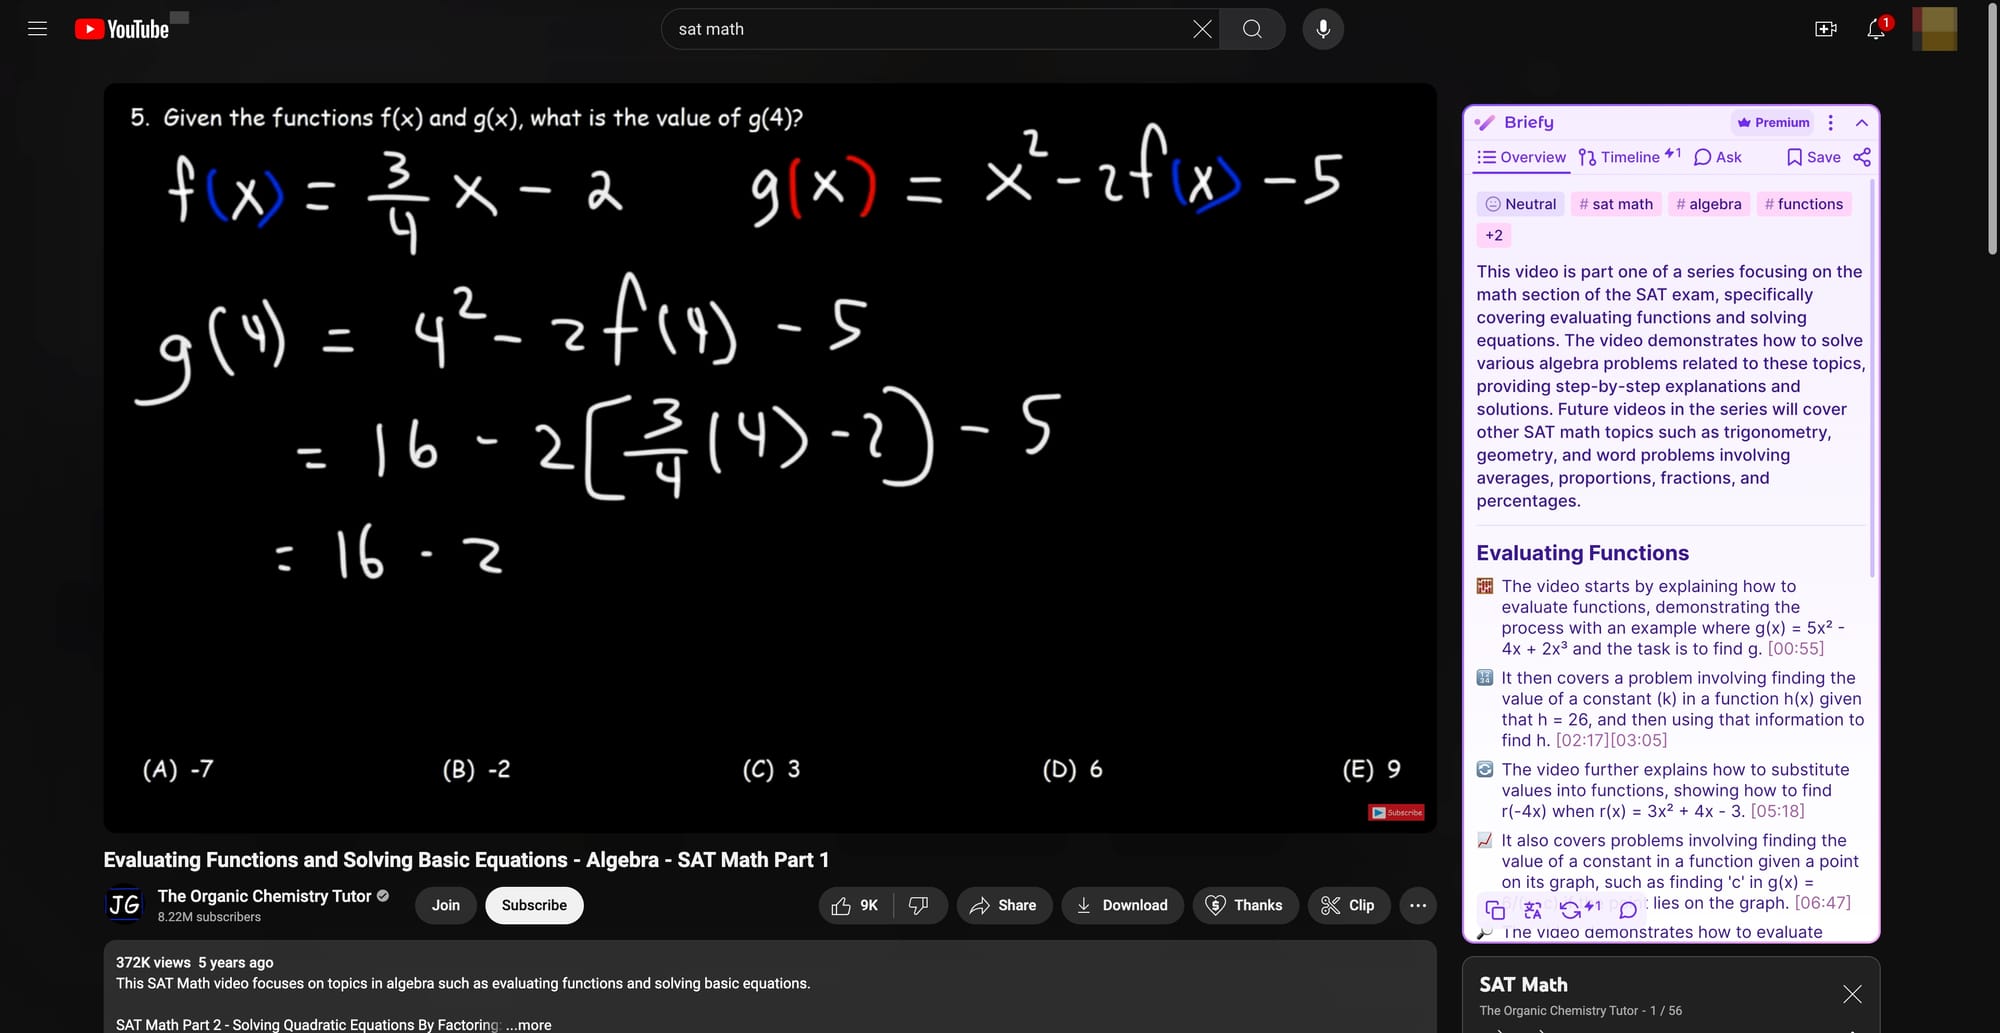The image size is (2000, 1033).
Task: Close the SAT Math playlist panel
Action: coord(1852,994)
